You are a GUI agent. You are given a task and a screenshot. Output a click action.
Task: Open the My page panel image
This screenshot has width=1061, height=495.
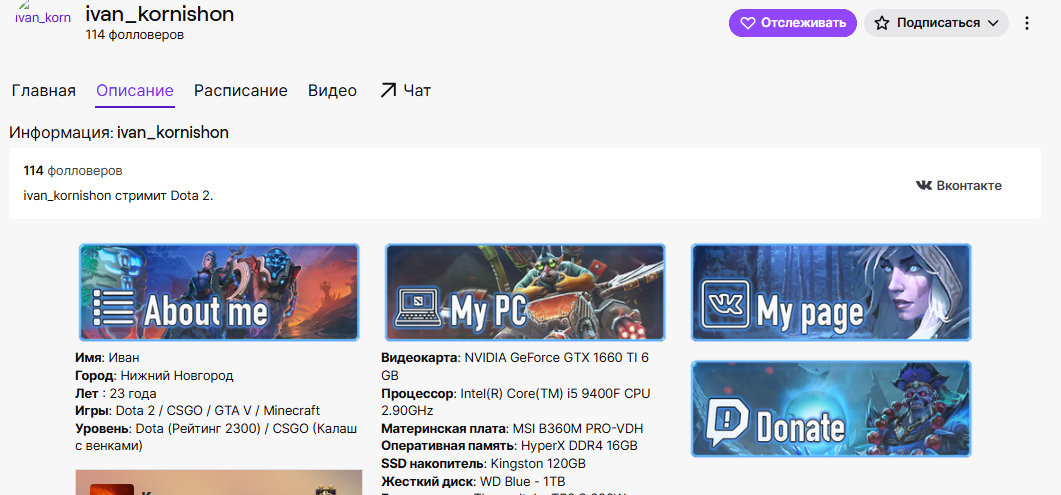click(831, 292)
